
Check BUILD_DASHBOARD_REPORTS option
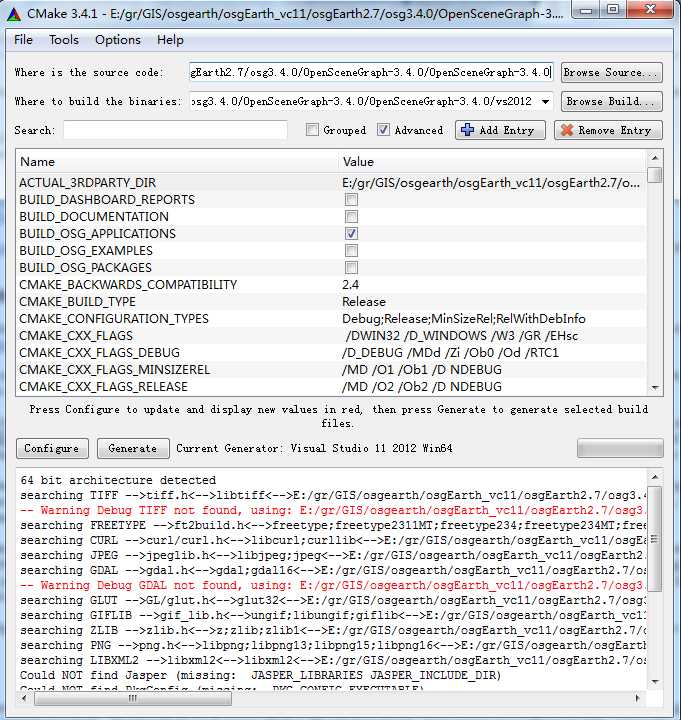[351, 200]
